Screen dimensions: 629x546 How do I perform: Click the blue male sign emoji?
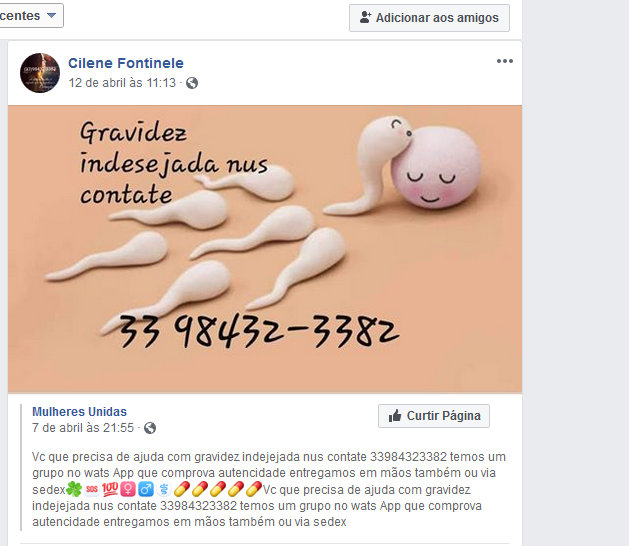pyautogui.click(x=146, y=489)
